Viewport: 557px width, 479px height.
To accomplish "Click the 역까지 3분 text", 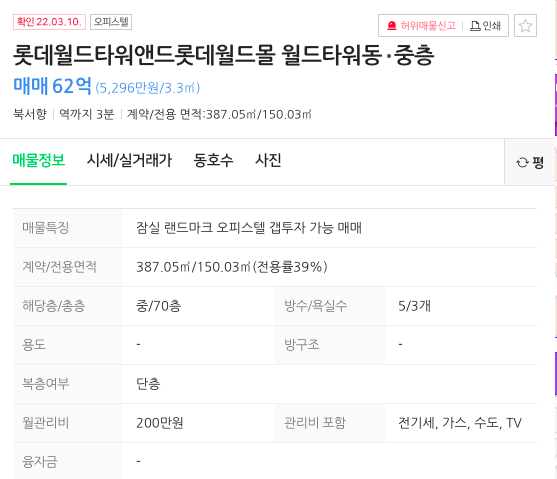I will click(x=86, y=114).
